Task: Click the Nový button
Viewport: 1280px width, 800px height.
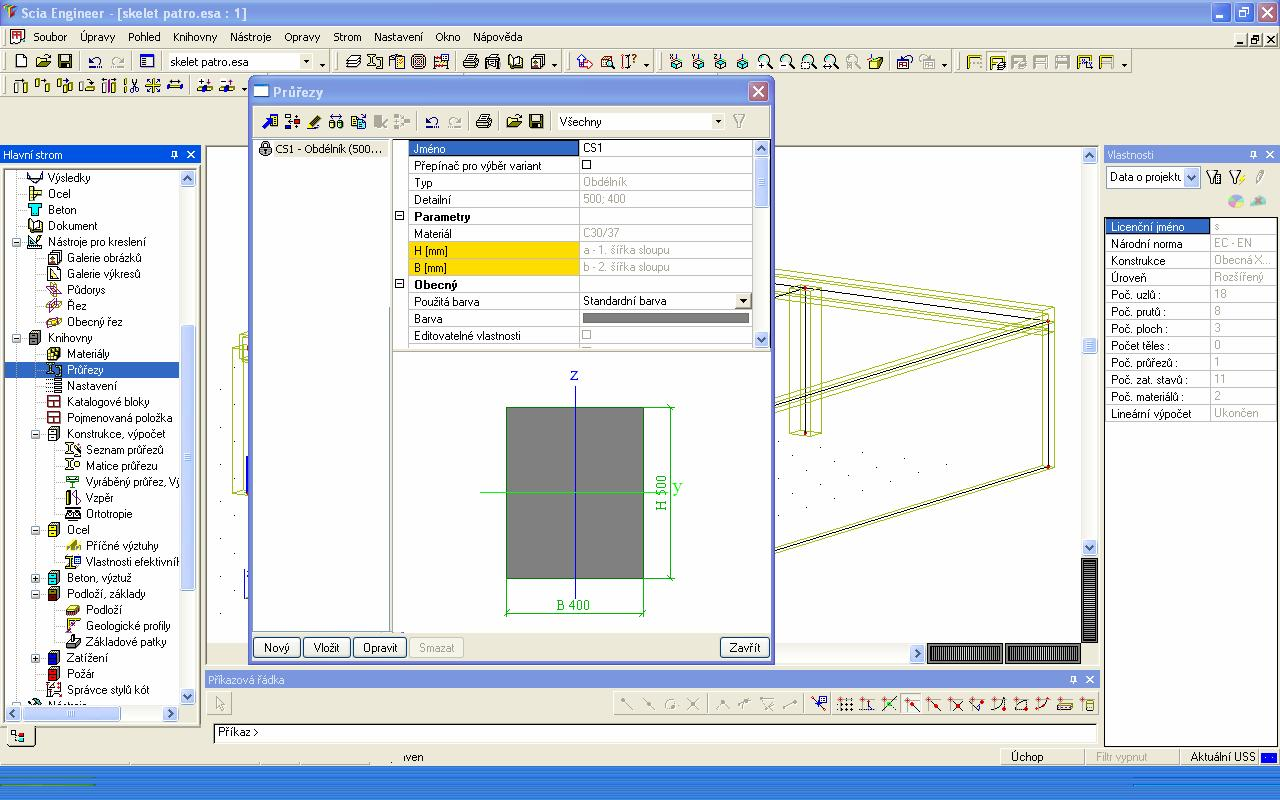Action: (277, 648)
